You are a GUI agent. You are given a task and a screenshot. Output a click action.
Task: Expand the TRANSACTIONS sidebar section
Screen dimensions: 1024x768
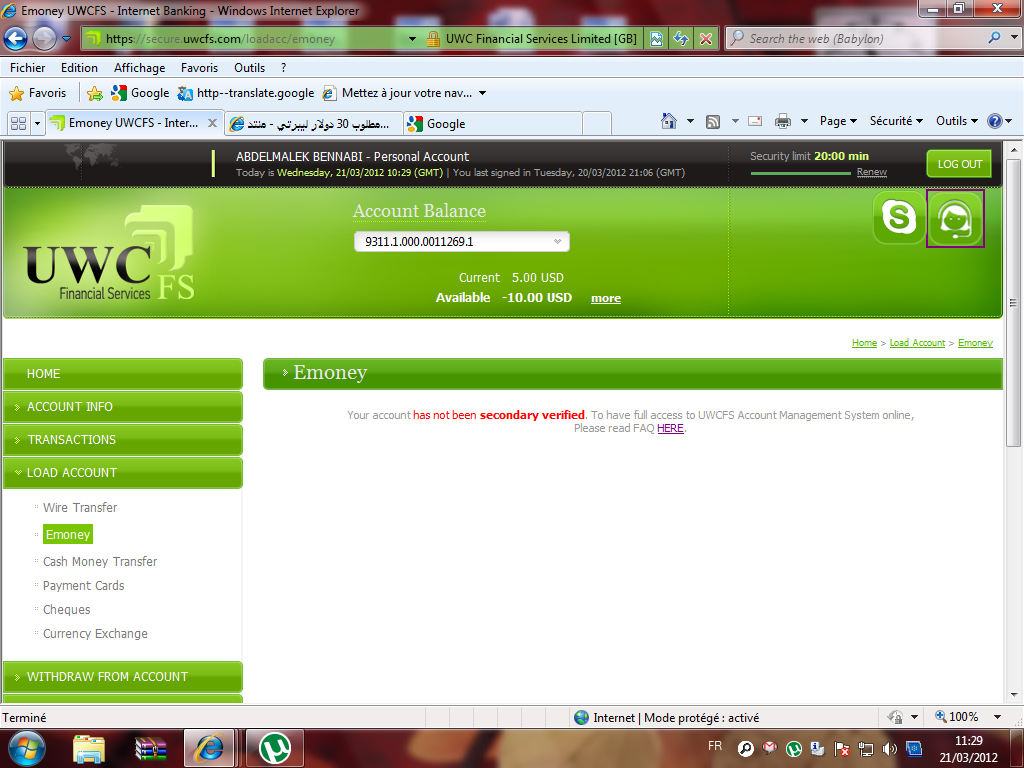(123, 440)
